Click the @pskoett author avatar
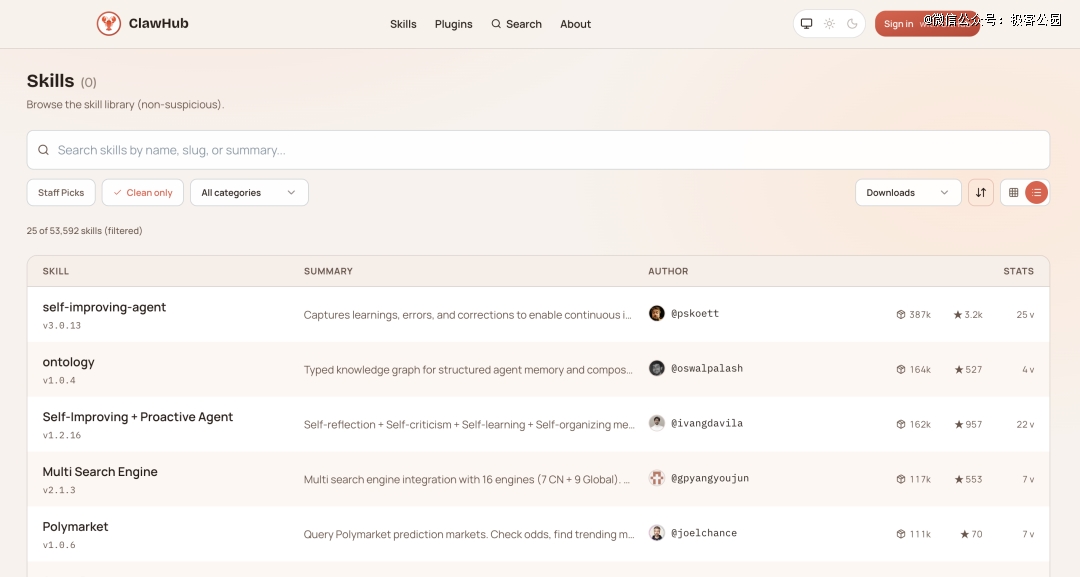This screenshot has width=1080, height=577. click(657, 314)
